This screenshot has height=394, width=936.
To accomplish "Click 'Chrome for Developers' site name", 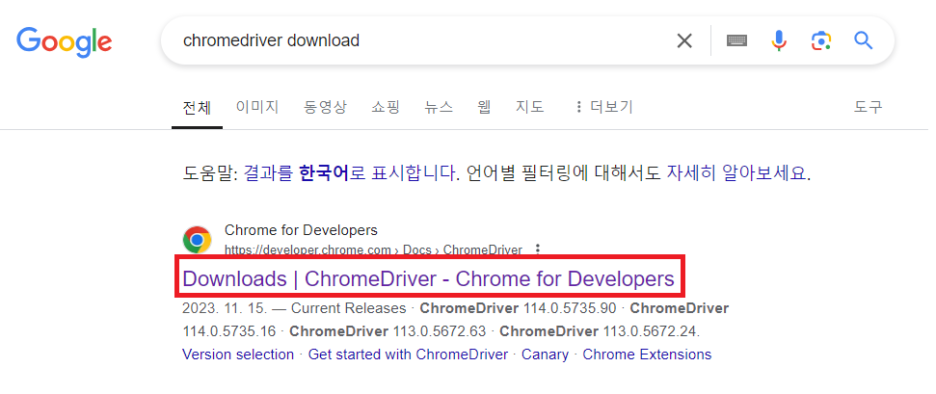I will coord(301,230).
